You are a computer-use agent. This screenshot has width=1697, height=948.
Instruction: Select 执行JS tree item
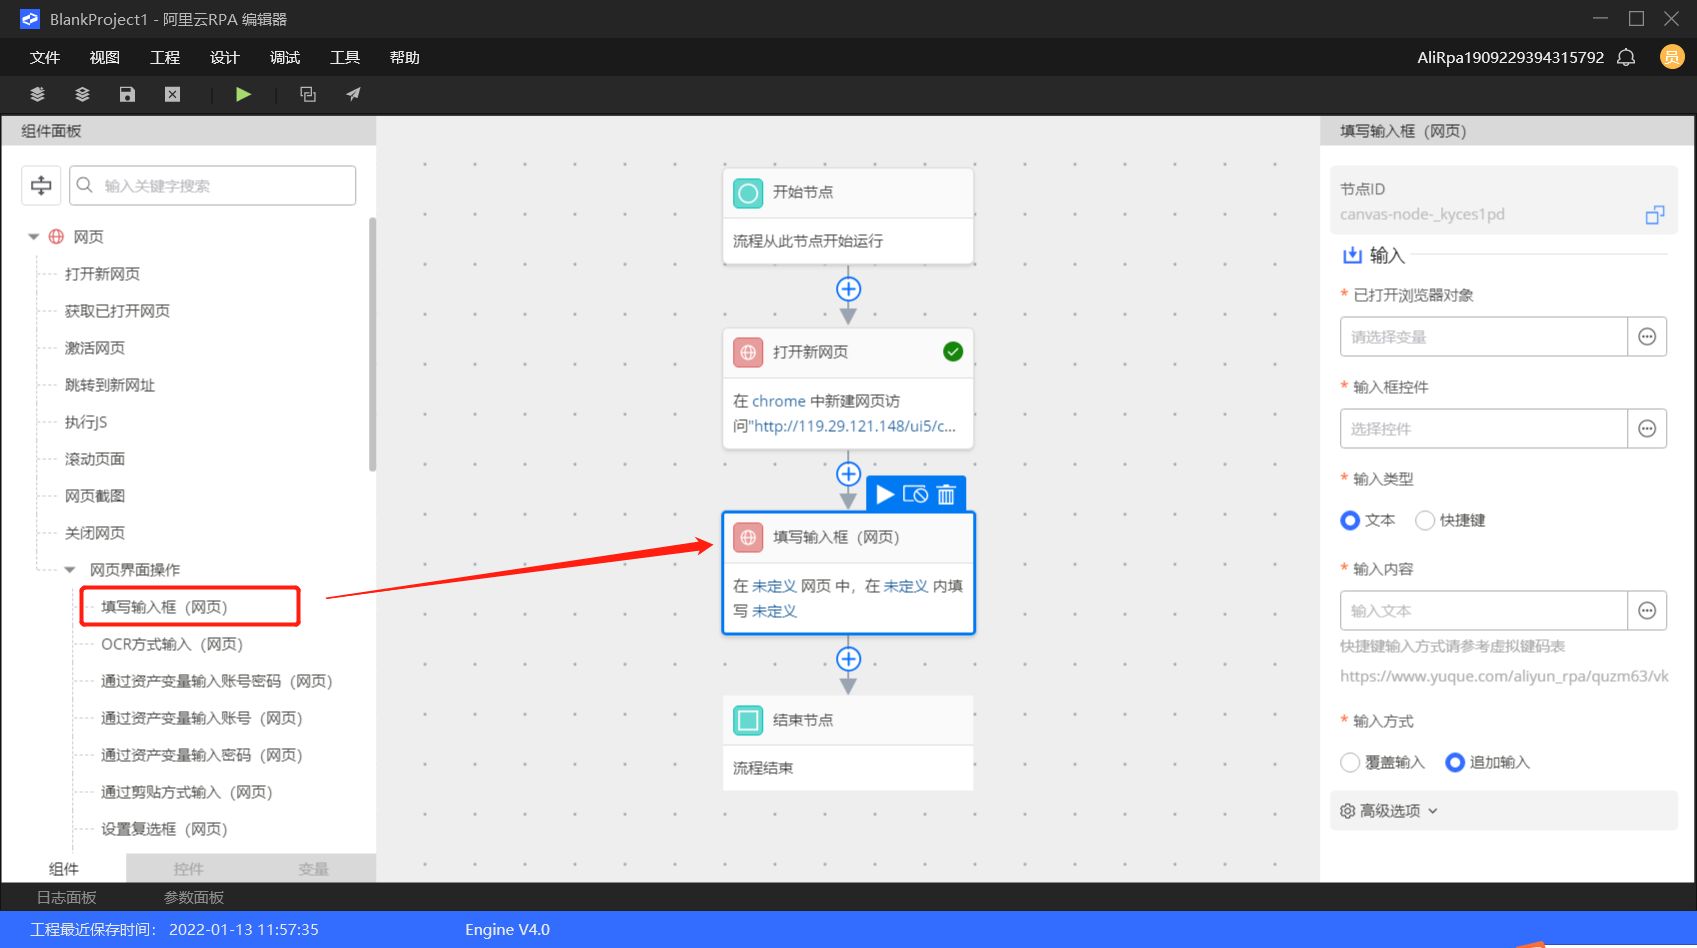(86, 422)
